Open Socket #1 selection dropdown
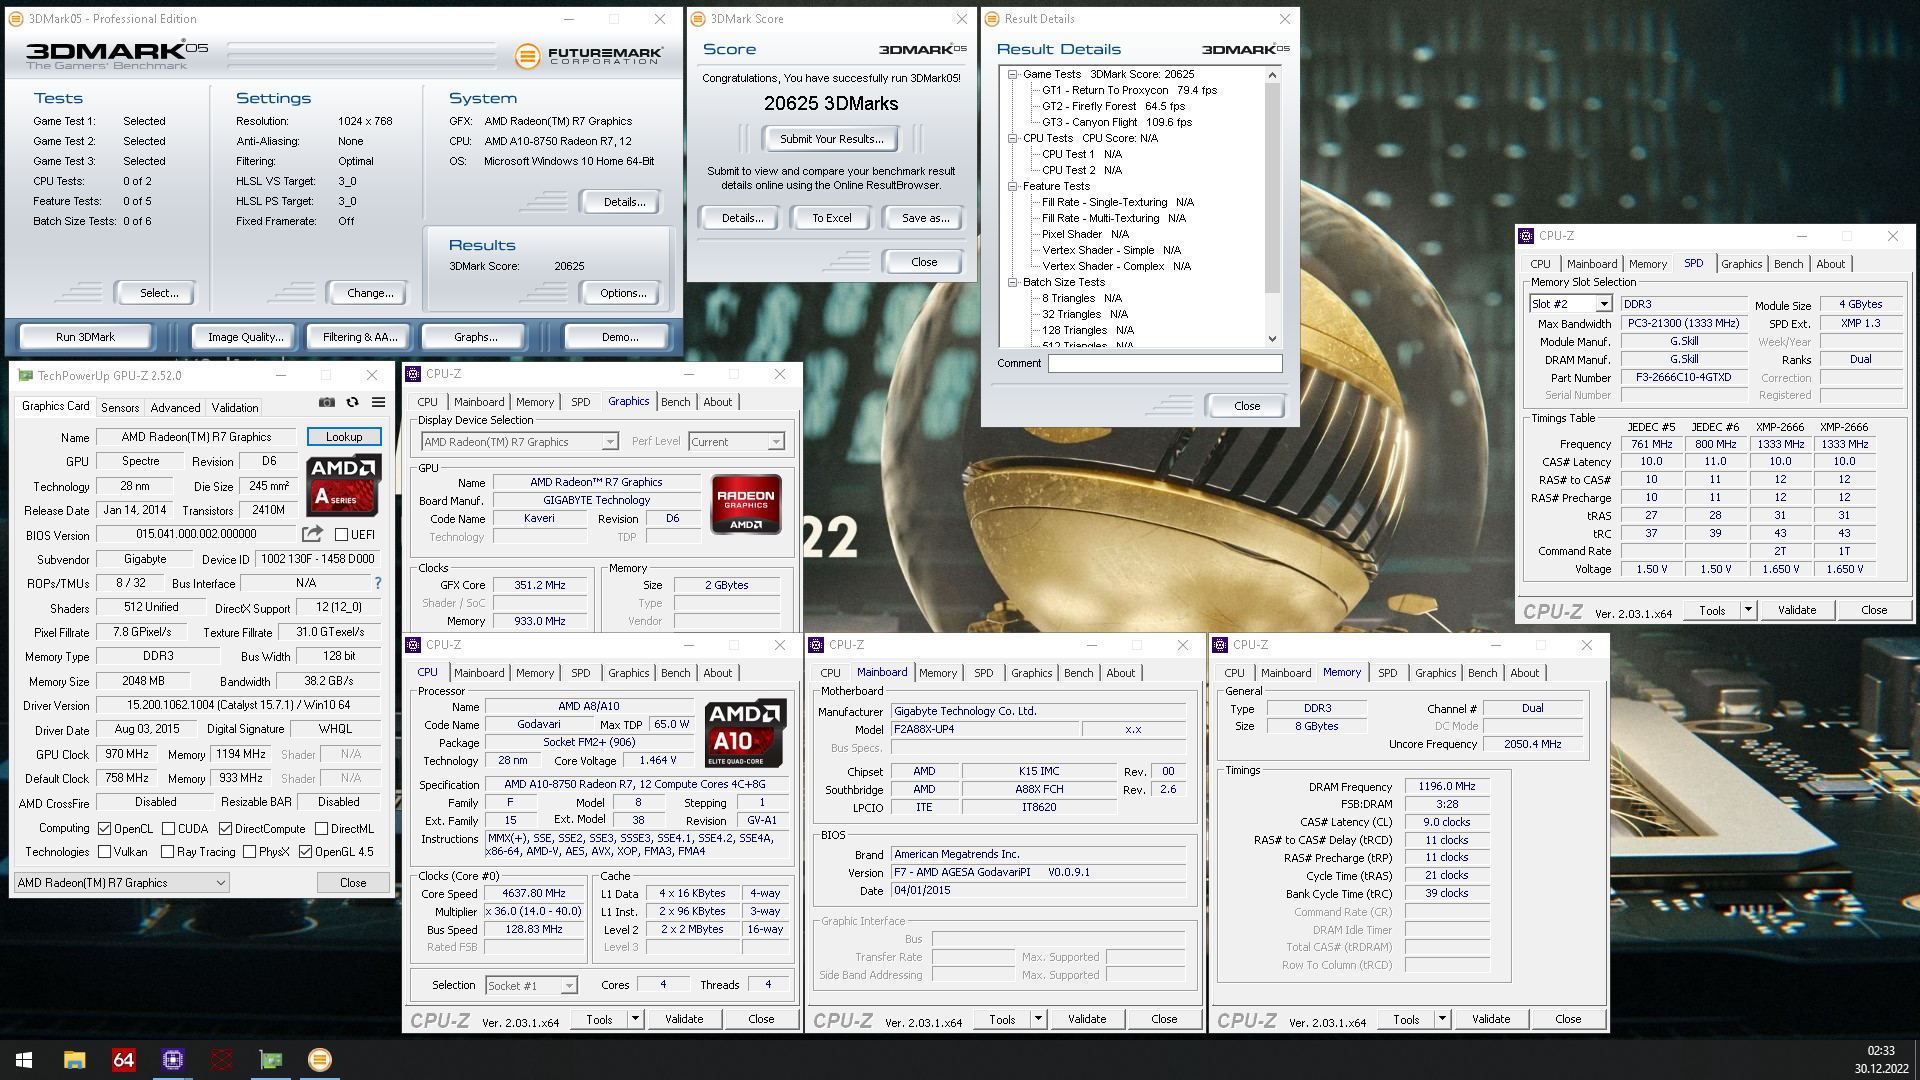The height and width of the screenshot is (1080, 1920). (x=531, y=986)
